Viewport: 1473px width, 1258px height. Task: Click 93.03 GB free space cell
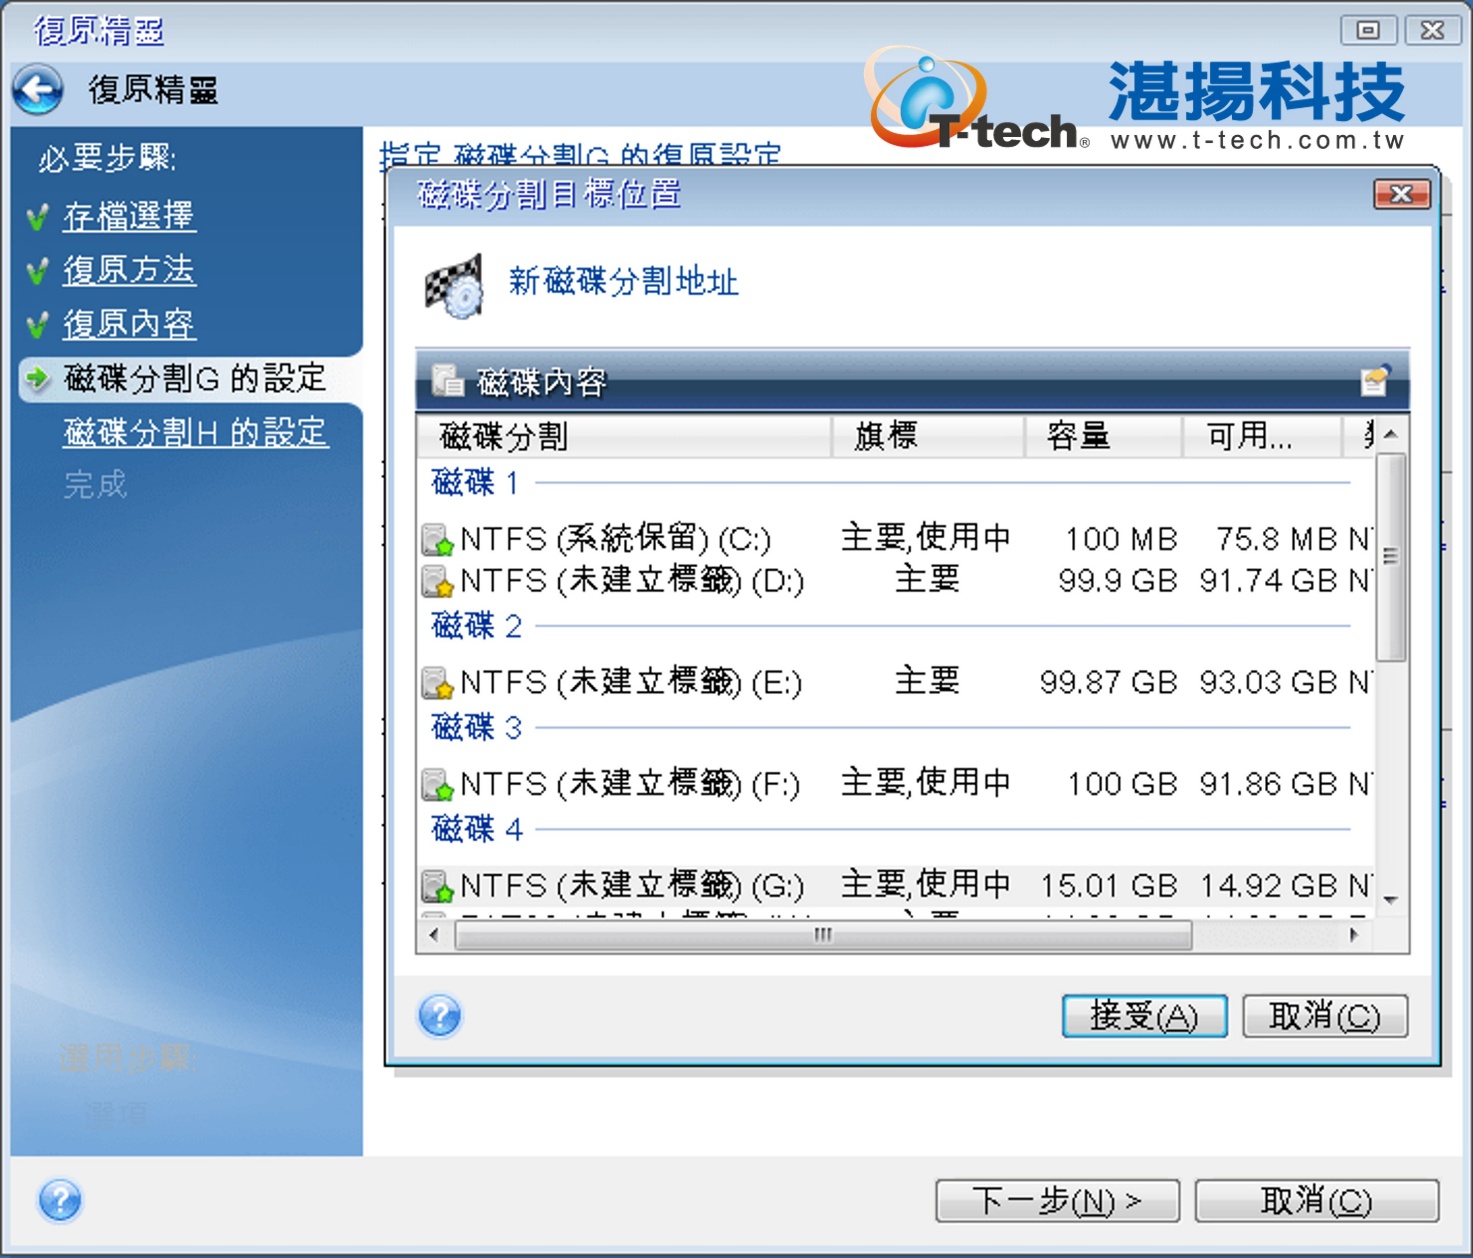[1269, 683]
